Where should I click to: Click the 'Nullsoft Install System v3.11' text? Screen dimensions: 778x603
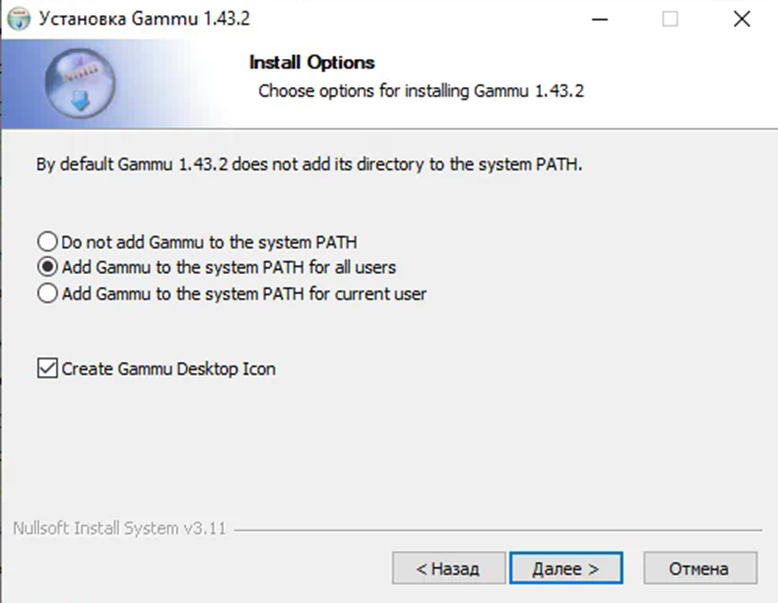point(119,528)
